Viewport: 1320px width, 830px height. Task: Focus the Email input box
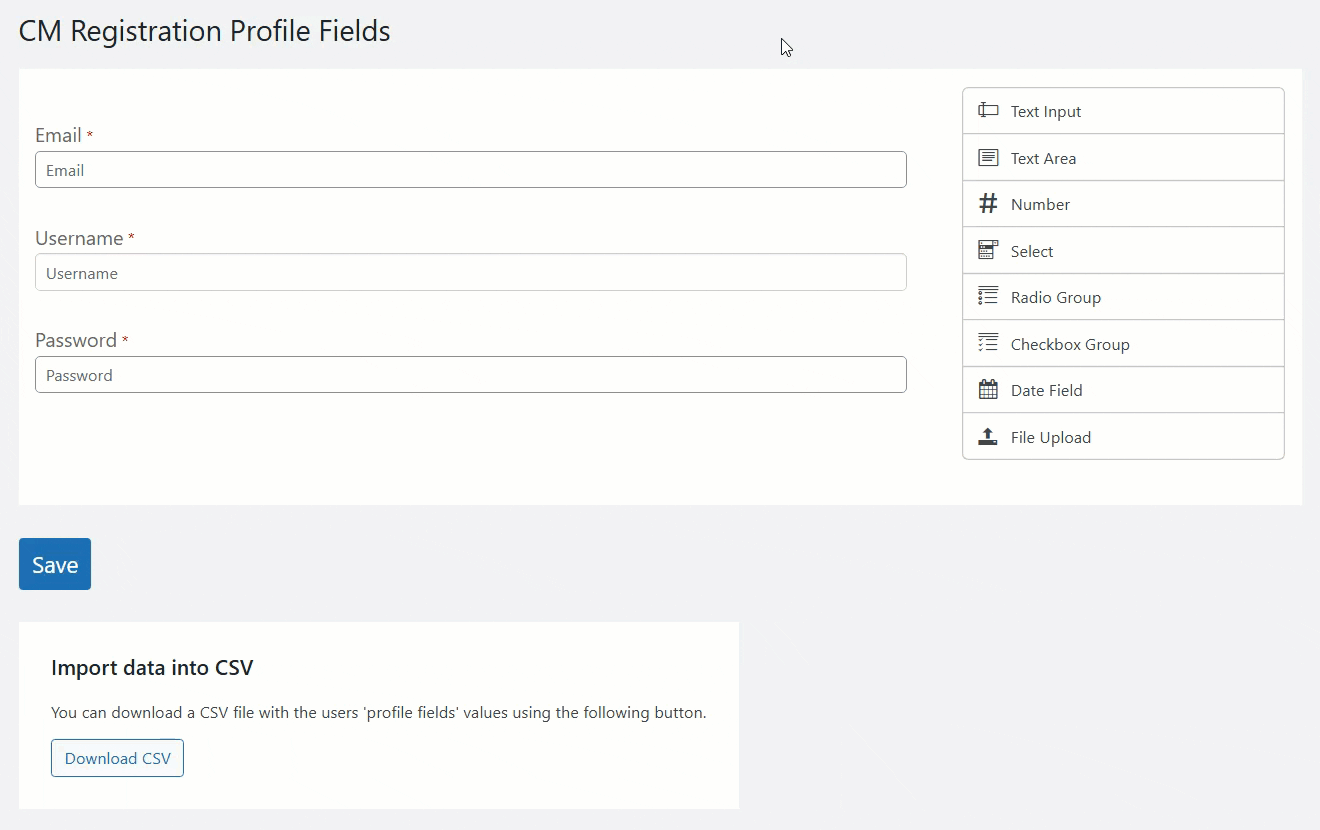[470, 170]
